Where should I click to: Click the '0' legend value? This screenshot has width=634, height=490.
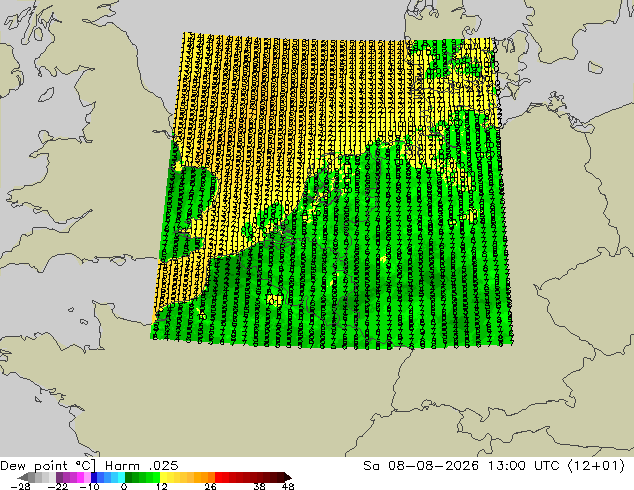coord(124,486)
